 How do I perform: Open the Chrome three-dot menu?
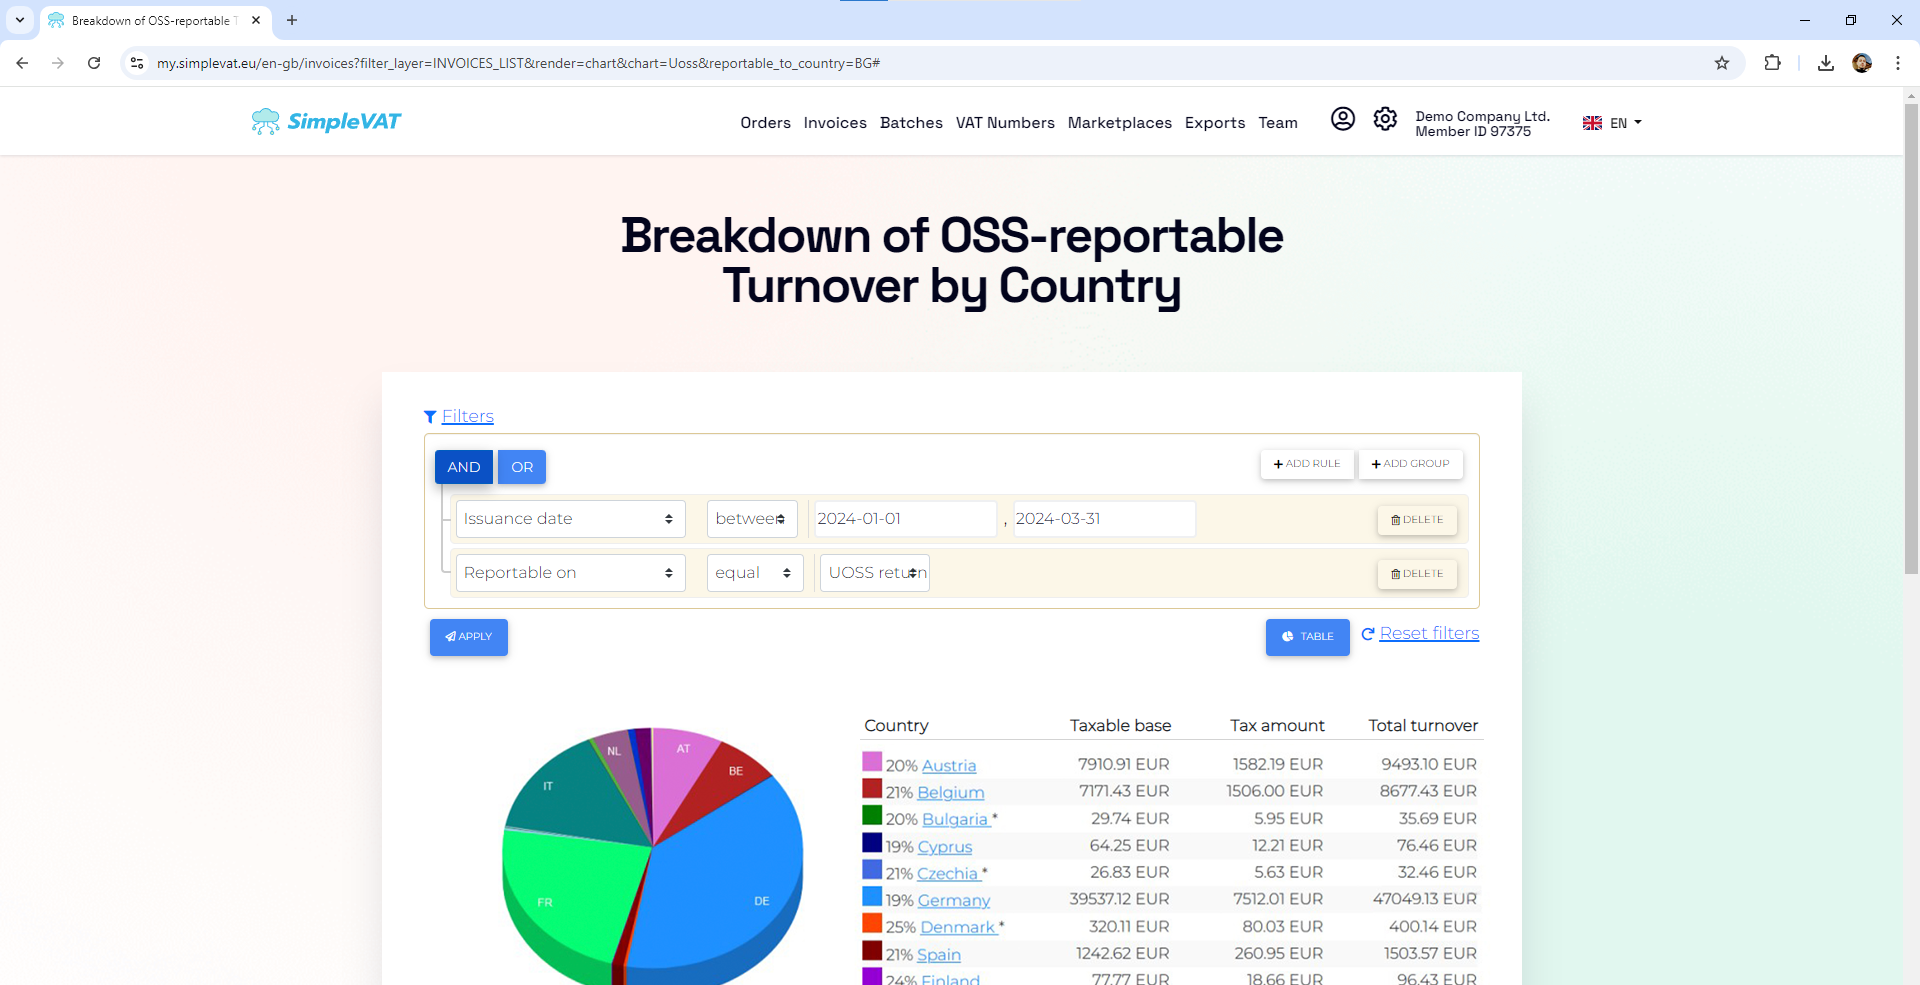point(1898,63)
